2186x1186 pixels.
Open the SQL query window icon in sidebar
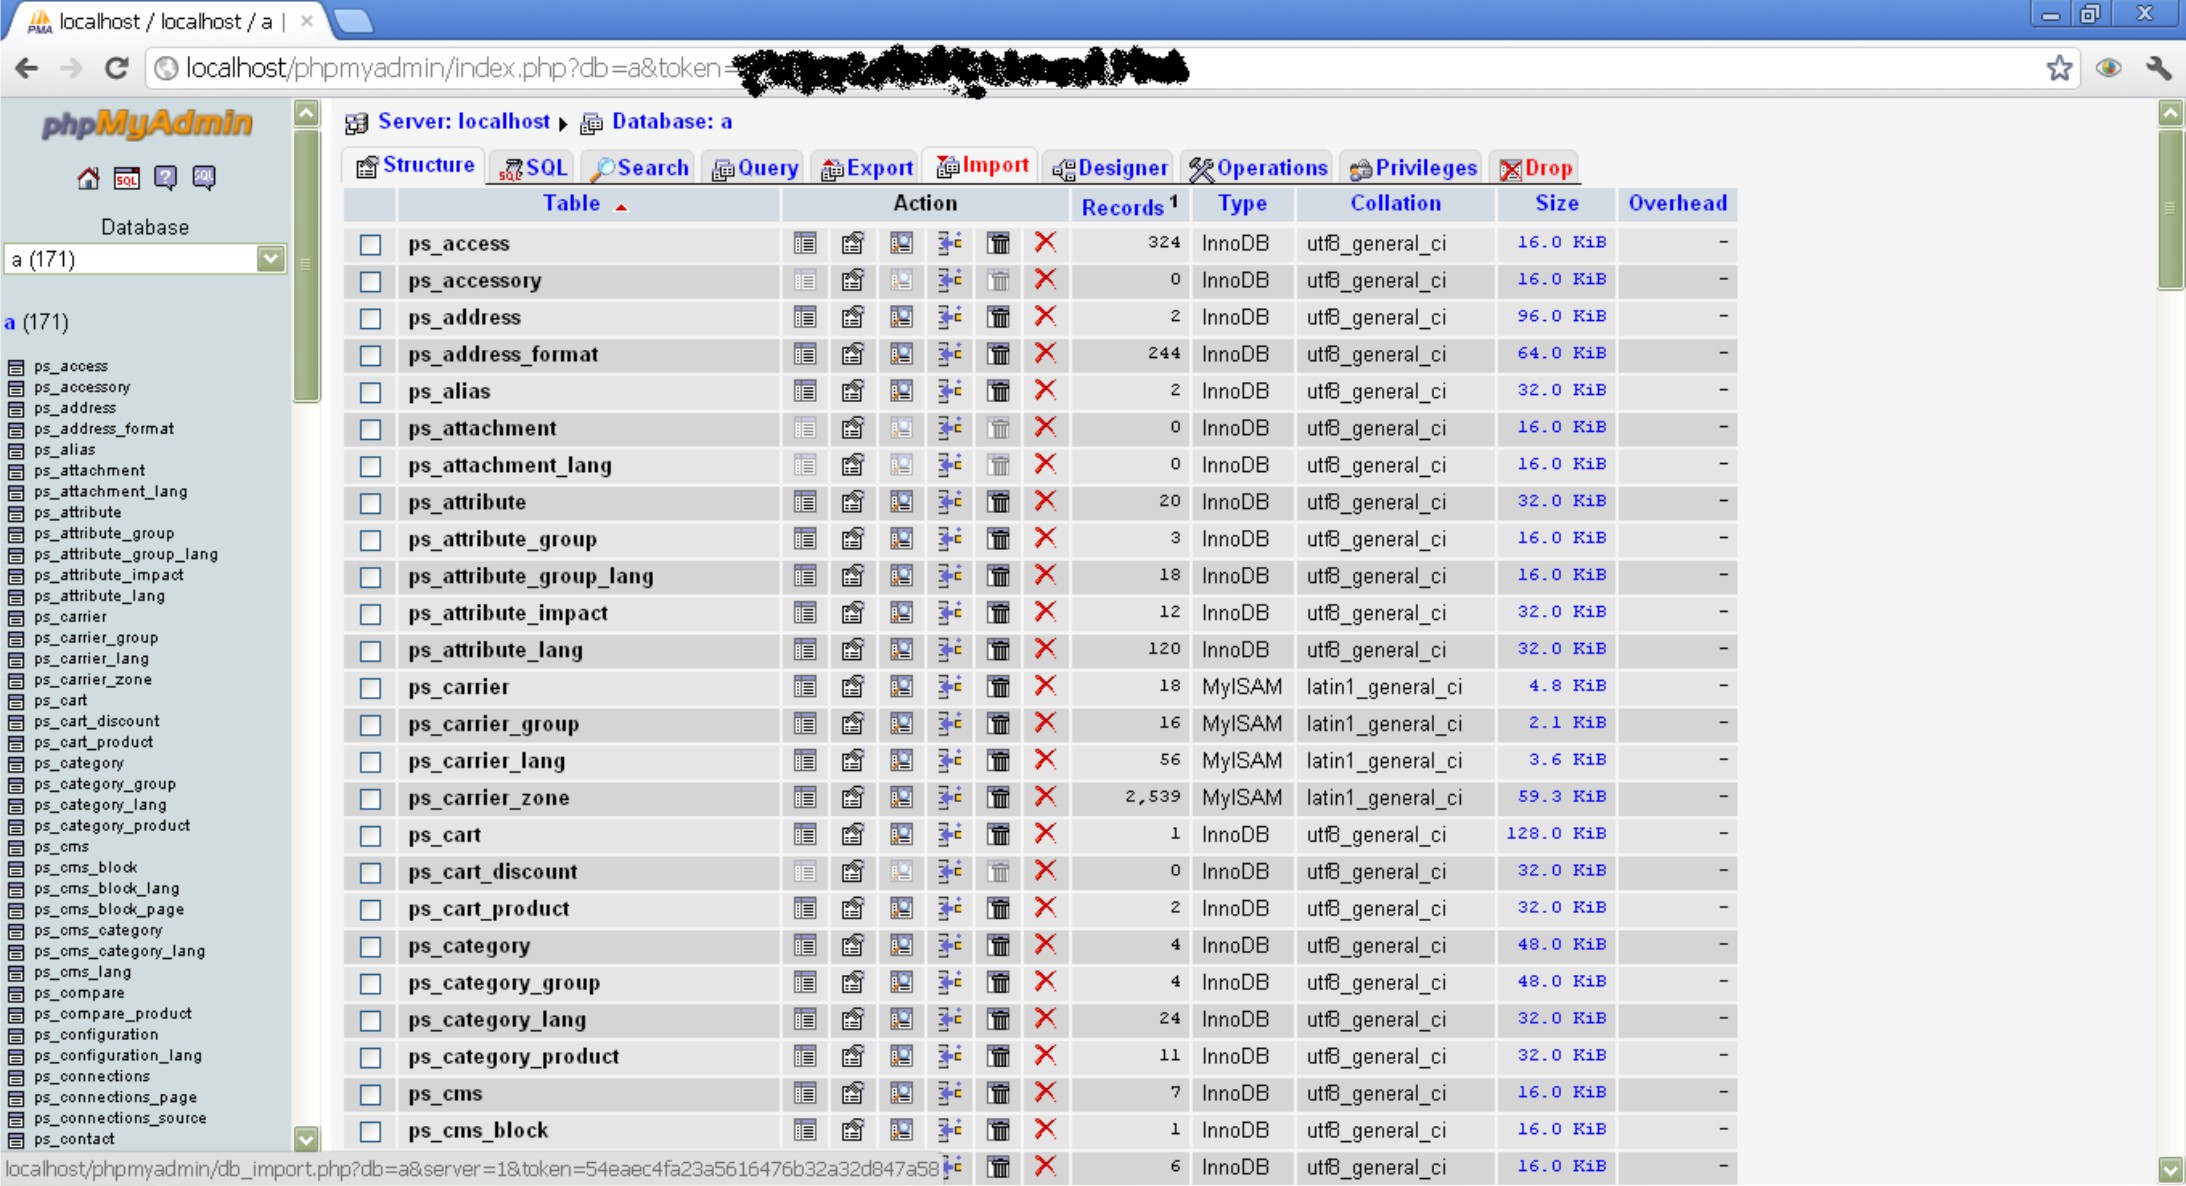click(x=126, y=178)
